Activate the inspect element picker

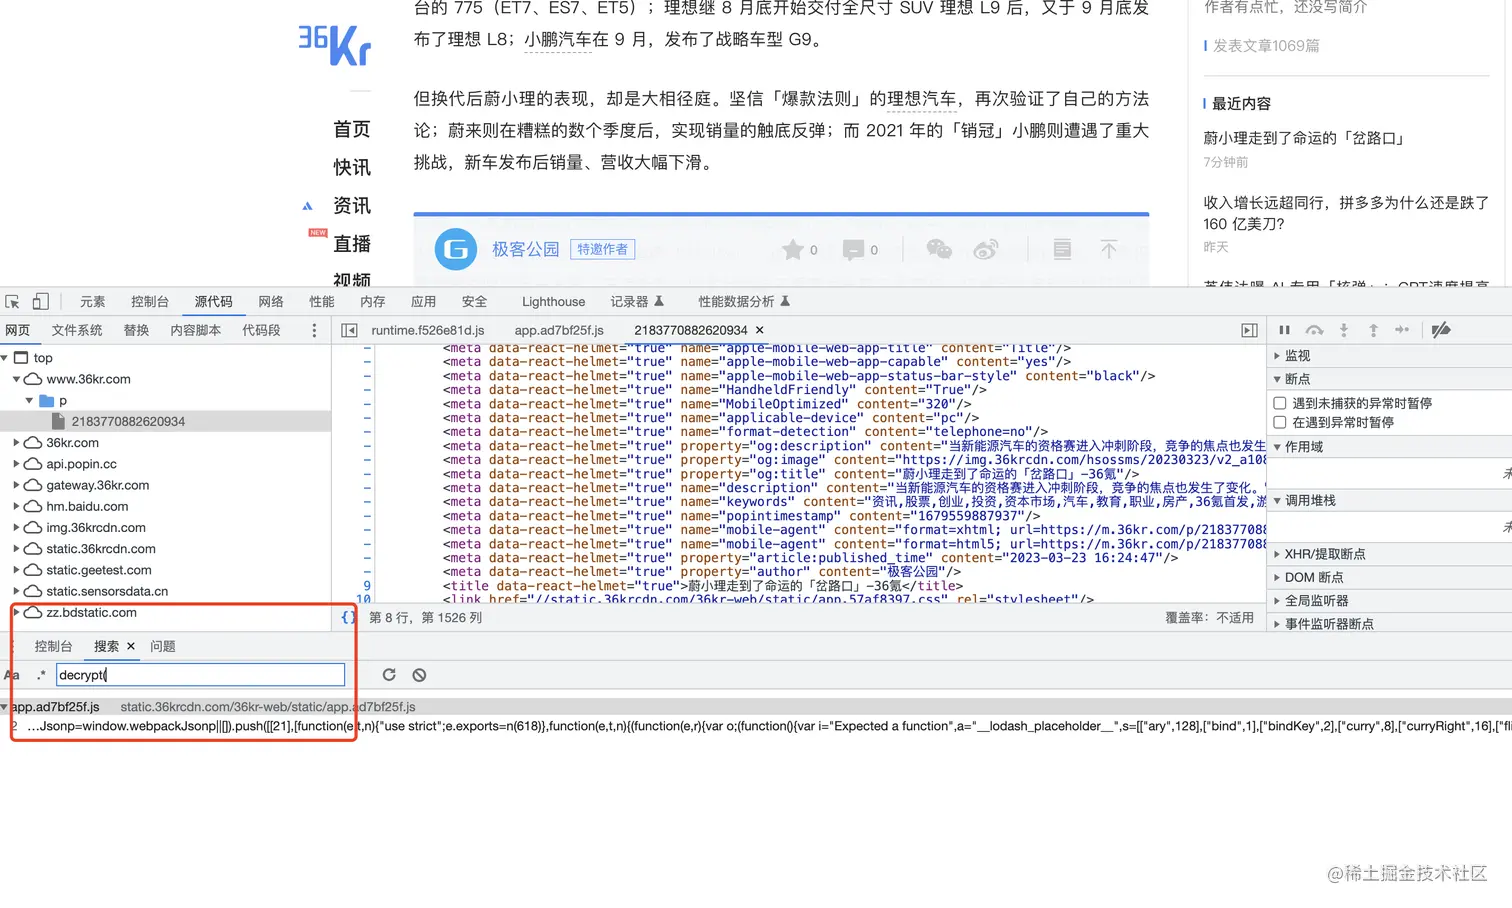pyautogui.click(x=12, y=301)
